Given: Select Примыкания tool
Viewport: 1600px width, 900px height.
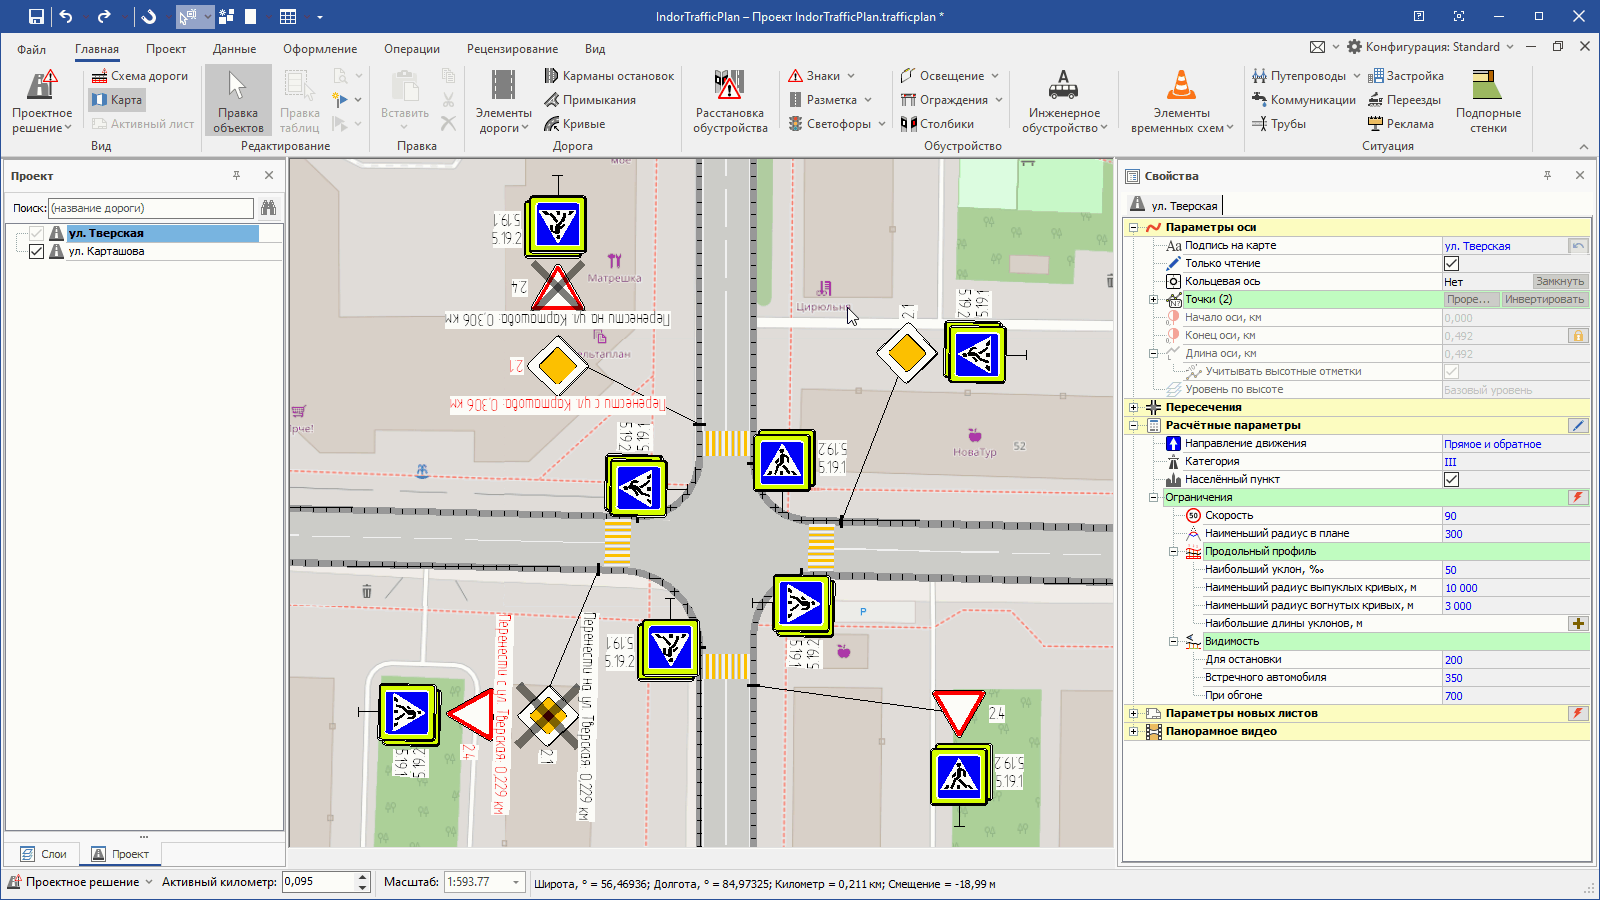Looking at the screenshot, I should click(x=590, y=100).
